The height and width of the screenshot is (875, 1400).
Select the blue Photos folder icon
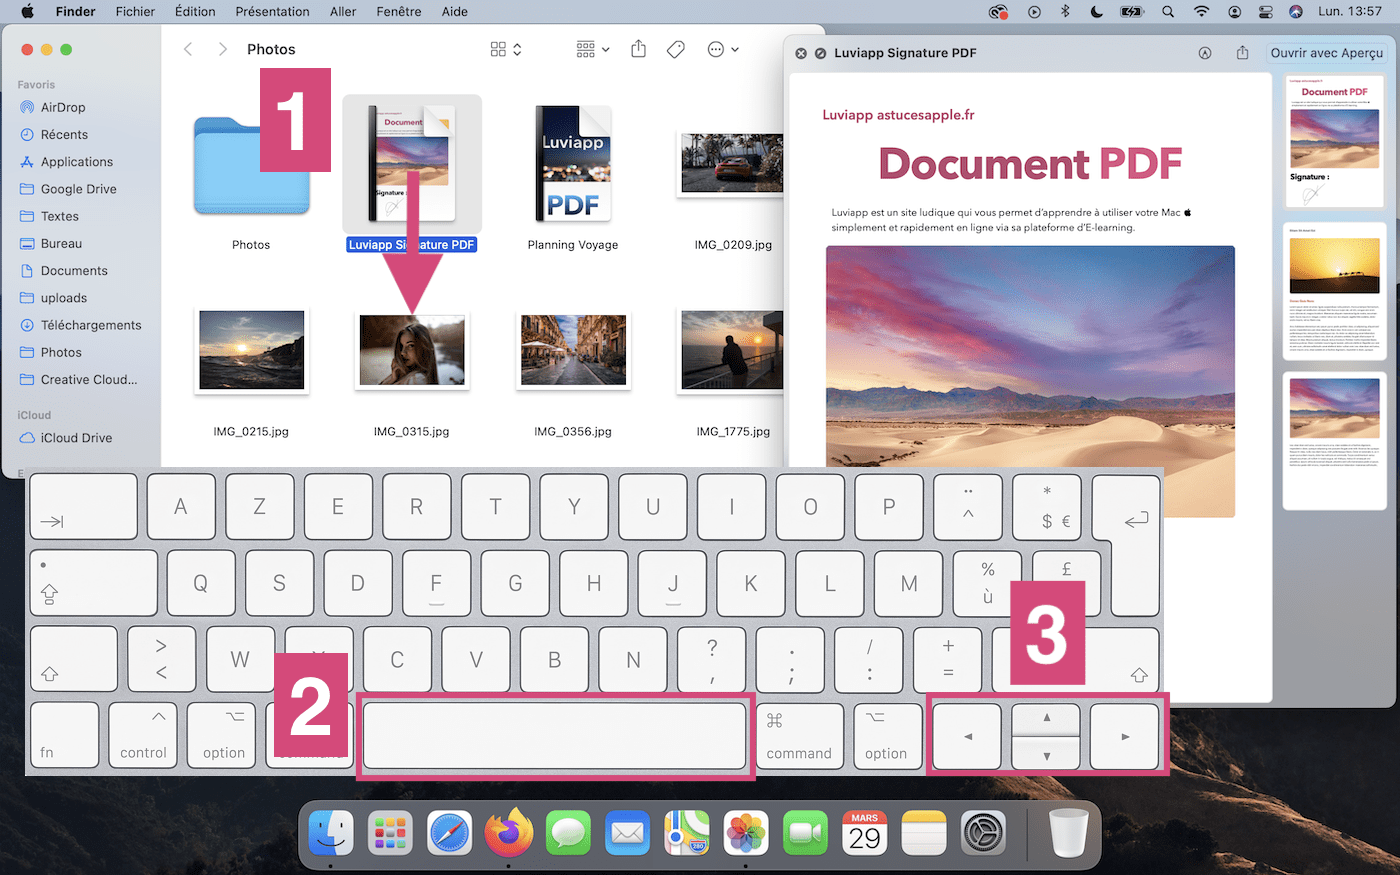pyautogui.click(x=251, y=166)
